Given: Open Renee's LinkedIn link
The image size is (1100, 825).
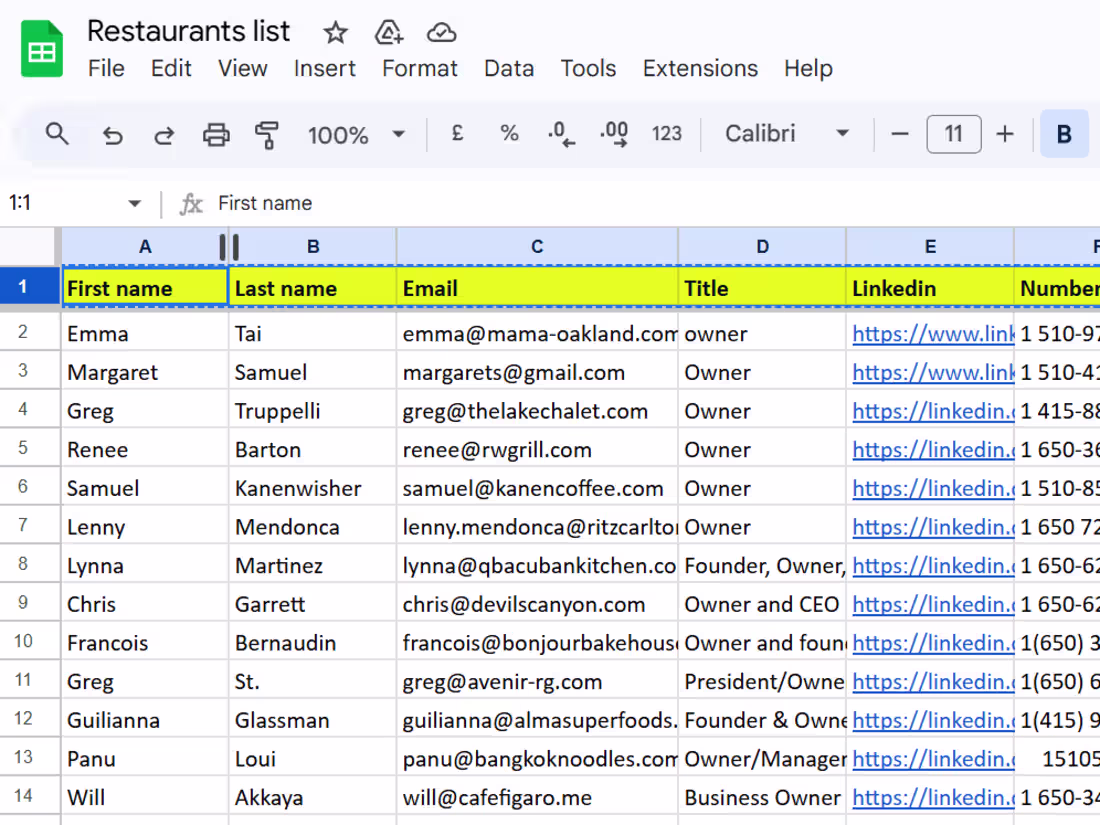Looking at the screenshot, I should click(x=933, y=450).
